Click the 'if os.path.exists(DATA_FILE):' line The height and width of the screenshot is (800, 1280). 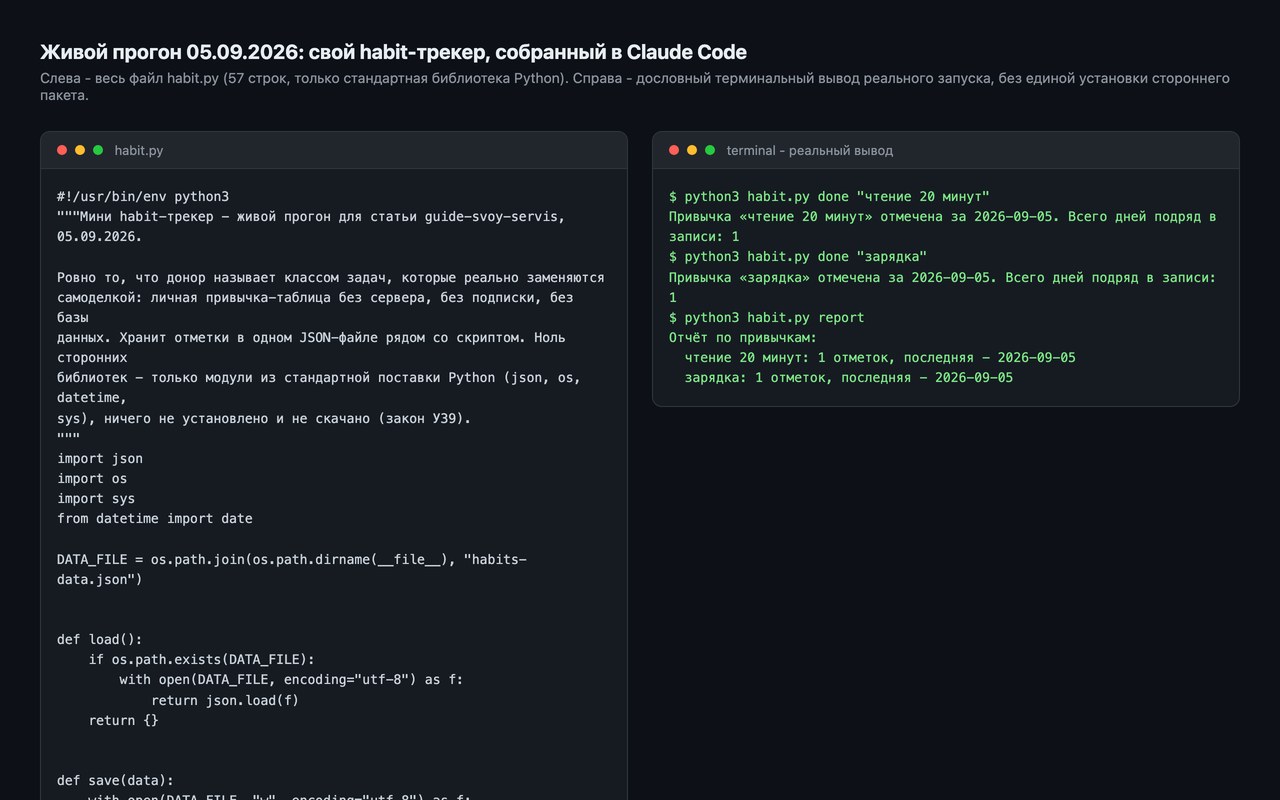pyautogui.click(x=202, y=659)
